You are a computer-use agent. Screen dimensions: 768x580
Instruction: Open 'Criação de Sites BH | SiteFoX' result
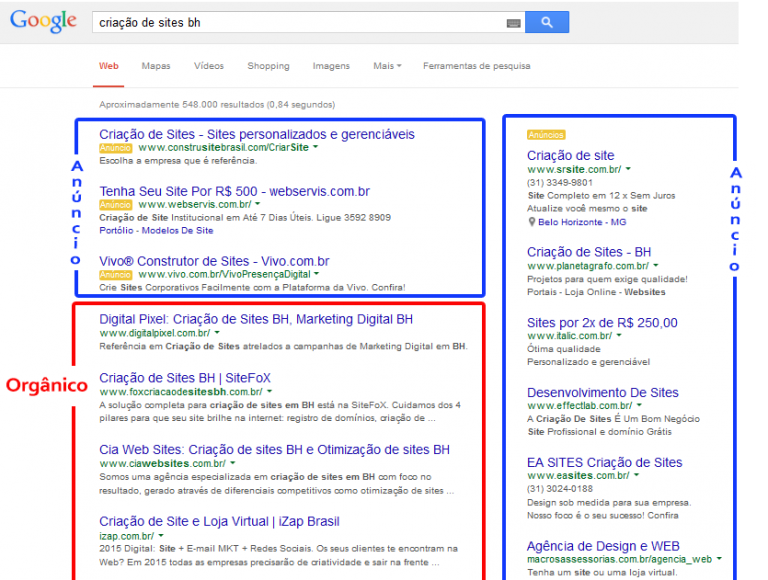(x=185, y=378)
